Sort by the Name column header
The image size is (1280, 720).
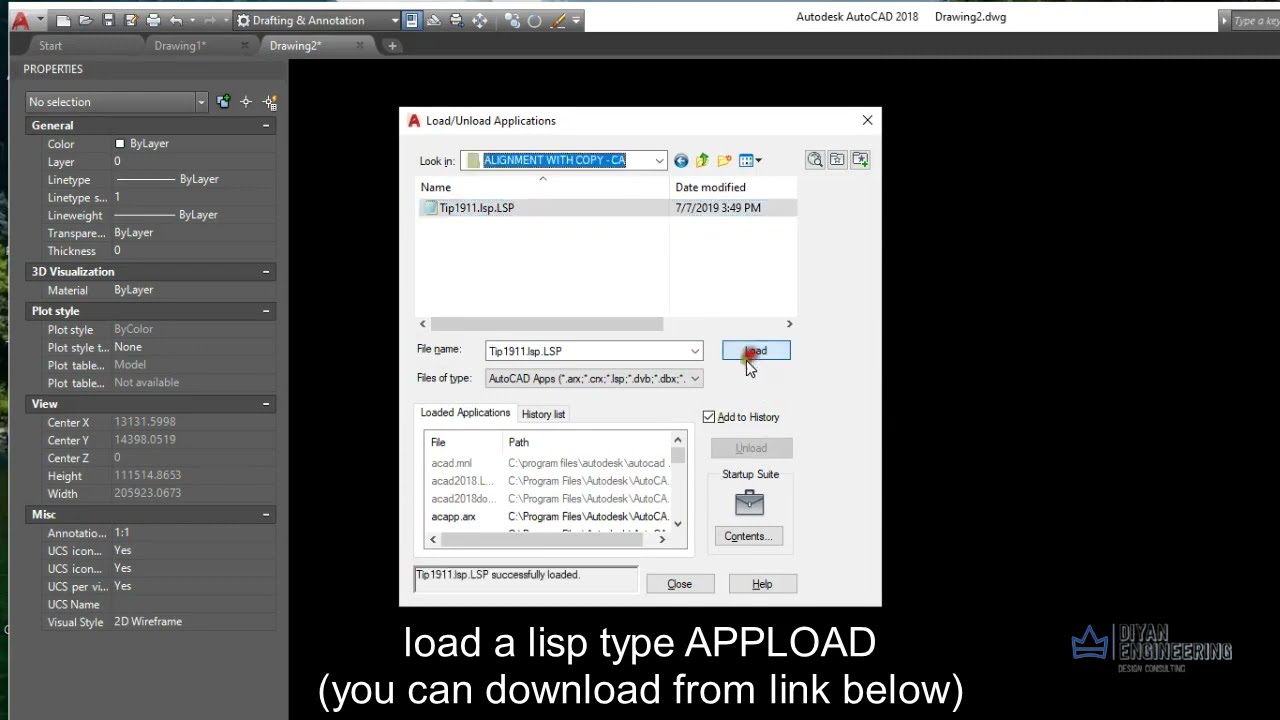(543, 187)
